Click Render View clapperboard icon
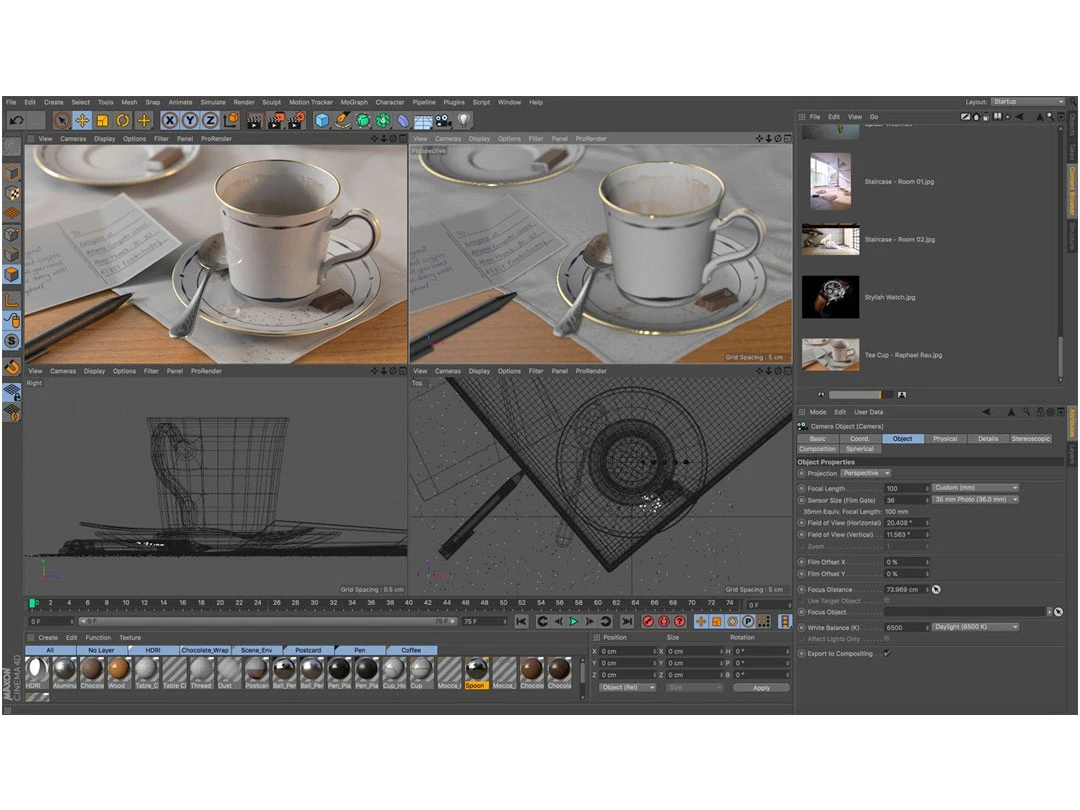 click(x=255, y=121)
